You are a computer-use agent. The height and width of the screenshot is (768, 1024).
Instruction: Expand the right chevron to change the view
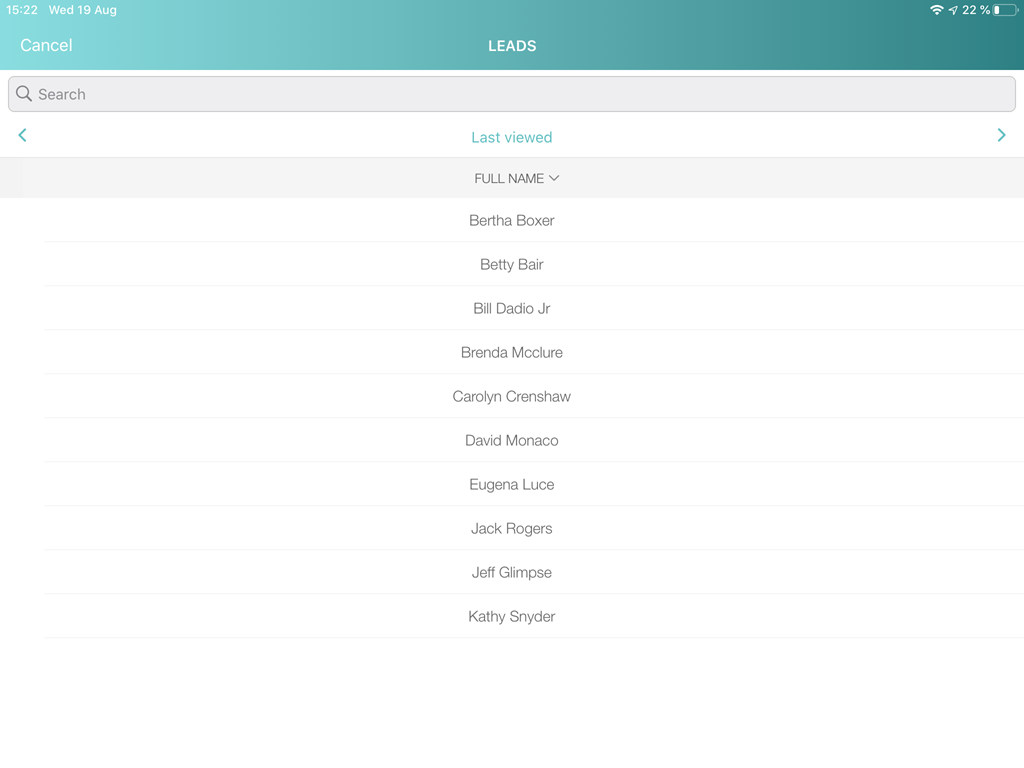pyautogui.click(x=1001, y=135)
